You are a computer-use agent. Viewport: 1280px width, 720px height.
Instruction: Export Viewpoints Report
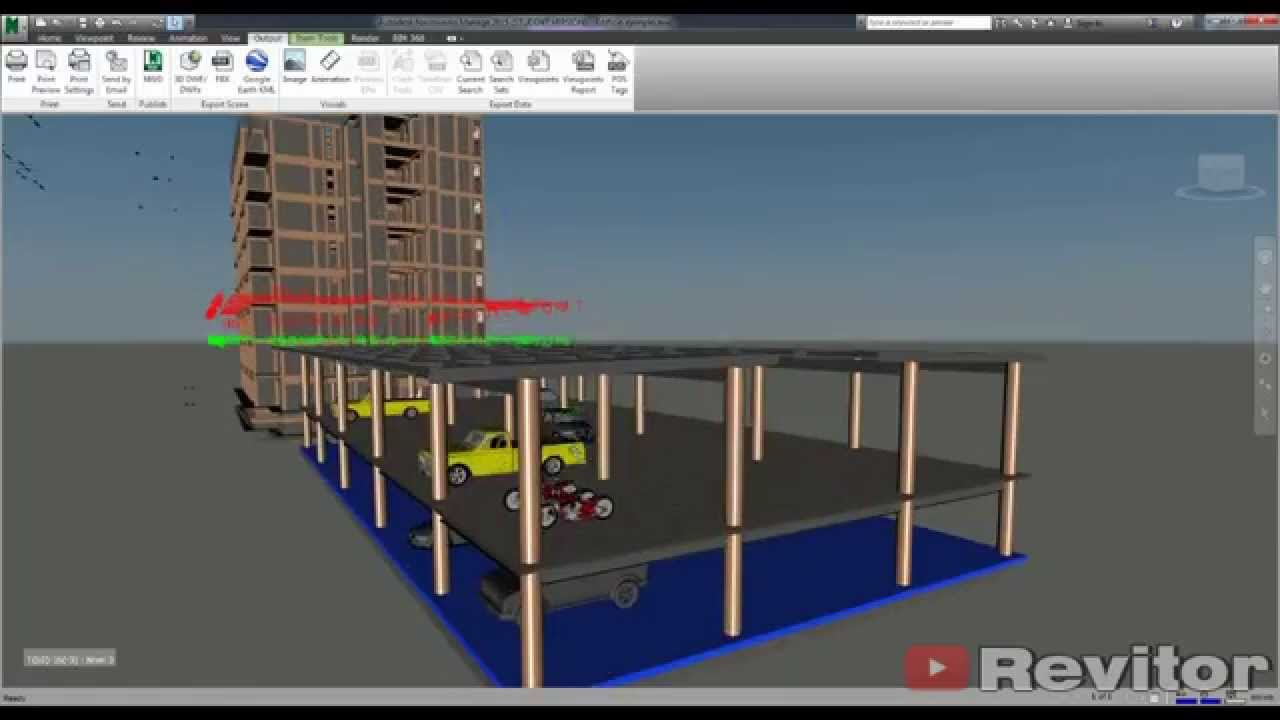(583, 72)
